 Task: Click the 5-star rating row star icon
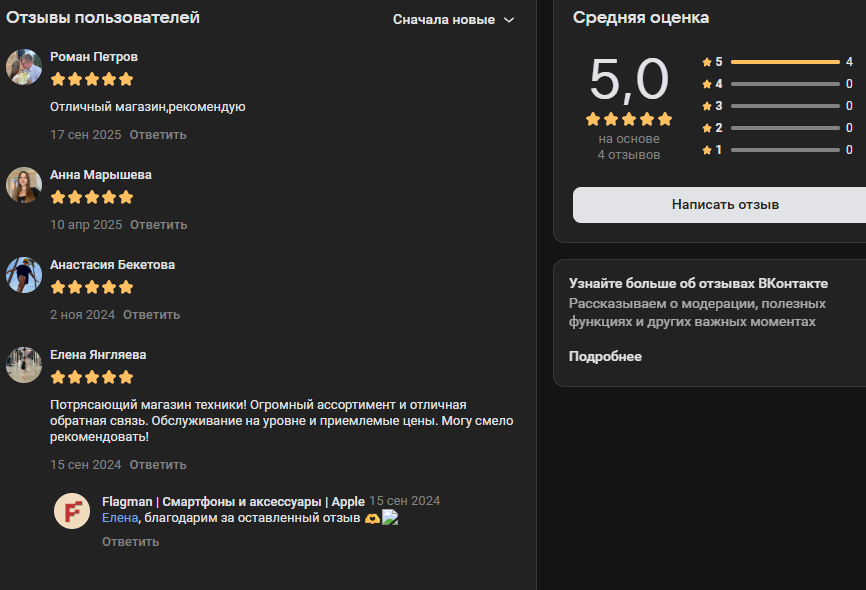click(706, 62)
